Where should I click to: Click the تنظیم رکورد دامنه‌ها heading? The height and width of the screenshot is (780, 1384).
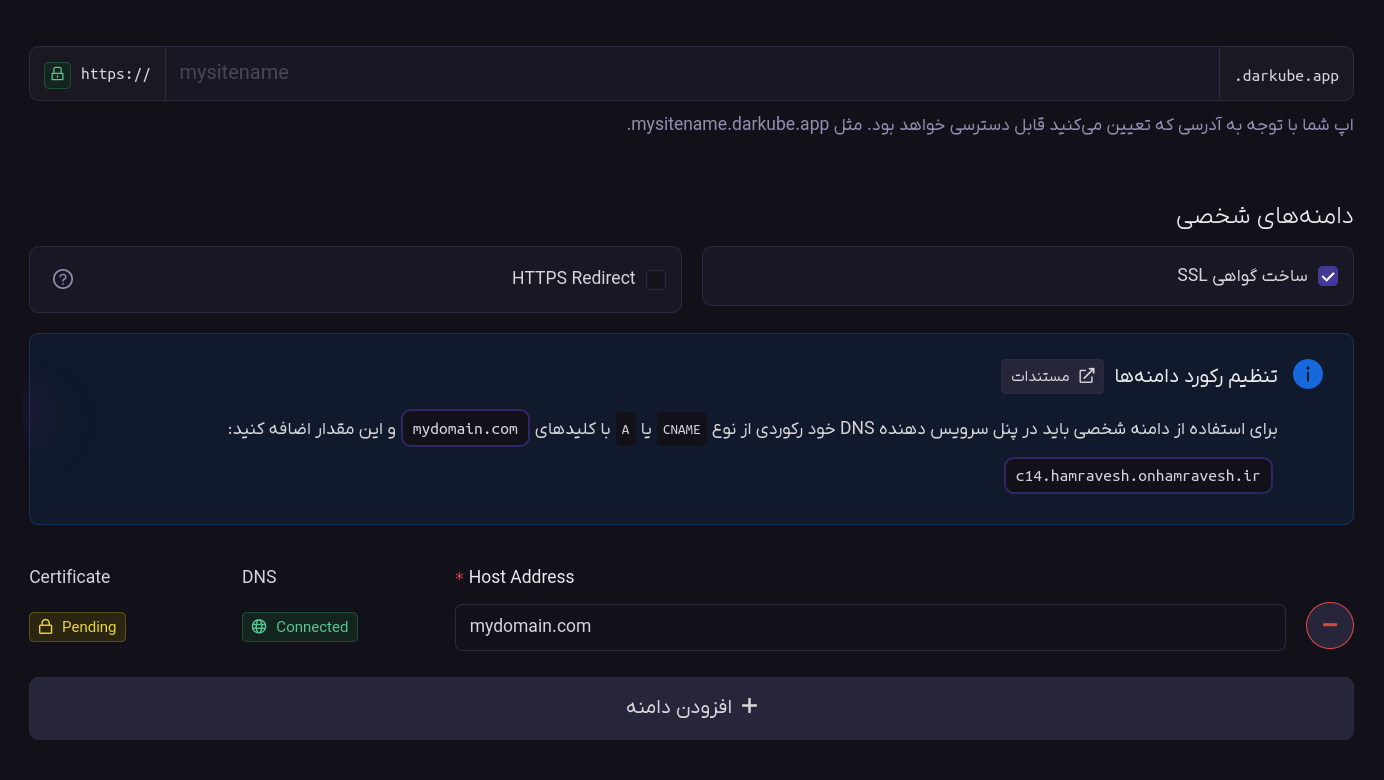[1196, 376]
